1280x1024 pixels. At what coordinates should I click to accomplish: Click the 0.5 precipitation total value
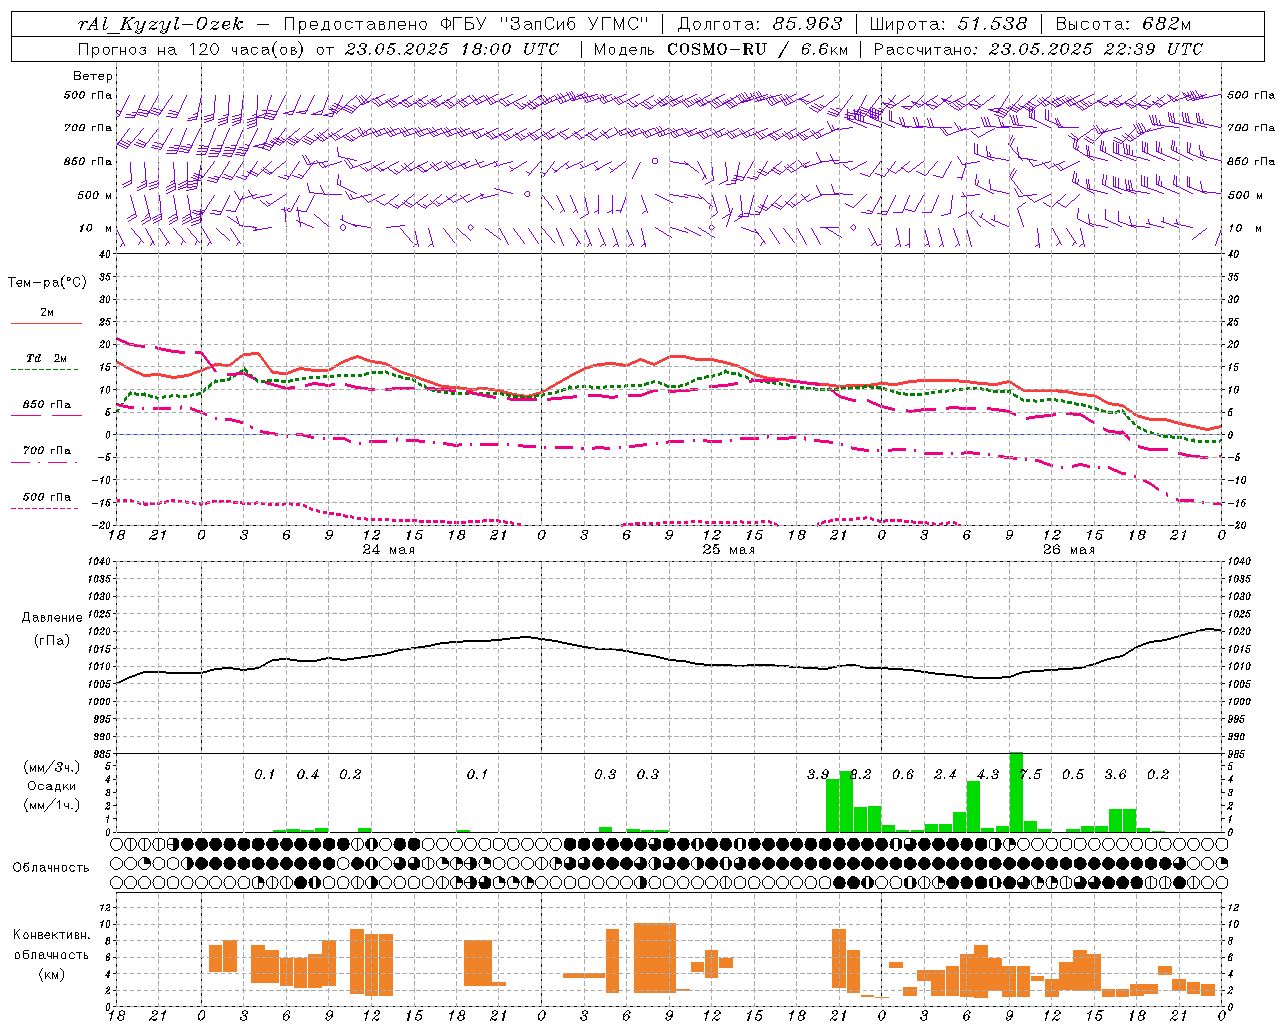(1073, 775)
